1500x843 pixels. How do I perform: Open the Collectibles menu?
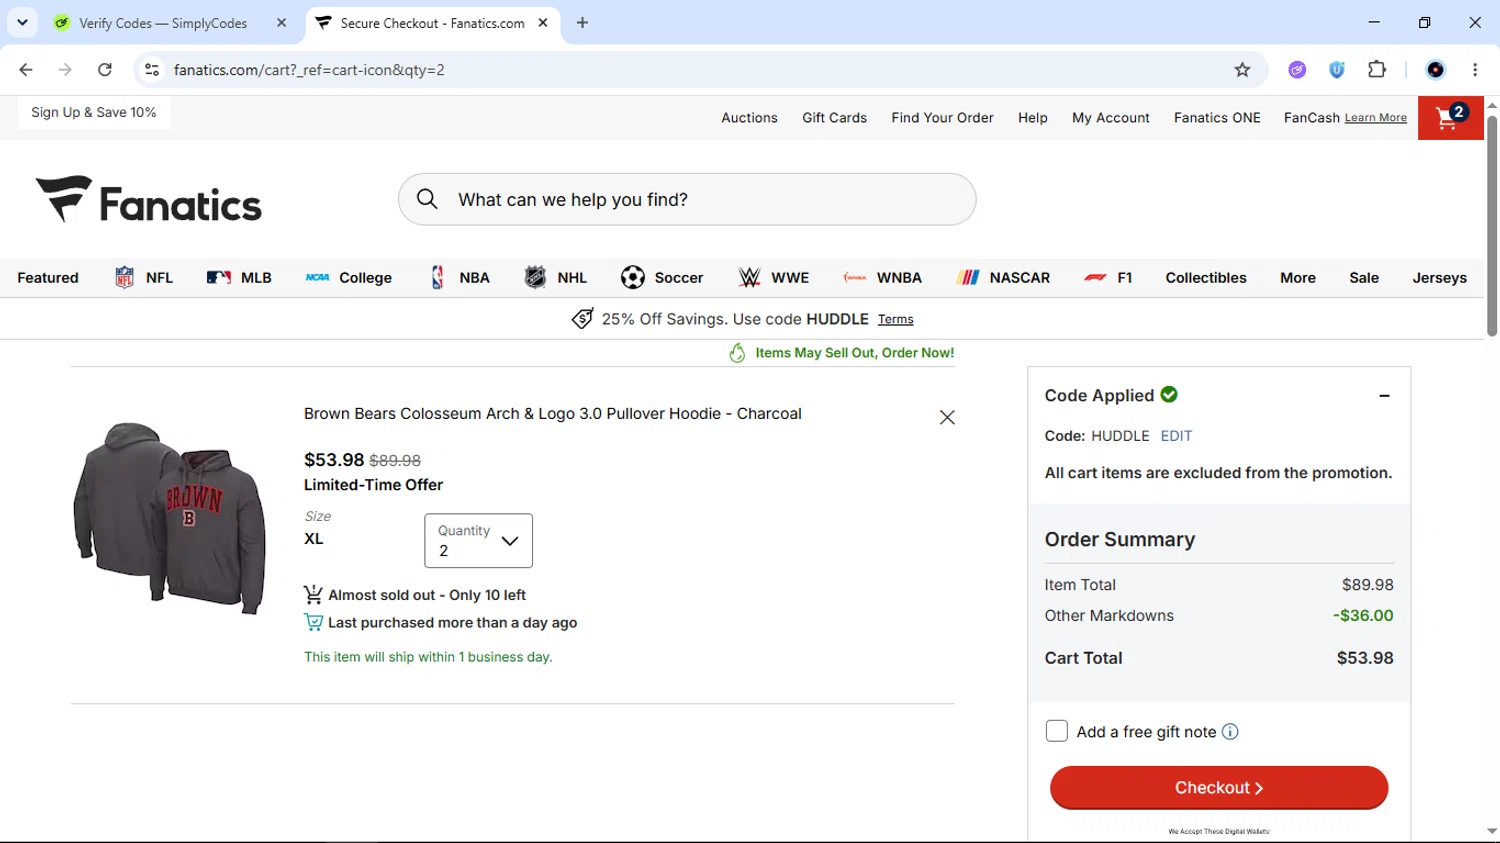(x=1206, y=278)
